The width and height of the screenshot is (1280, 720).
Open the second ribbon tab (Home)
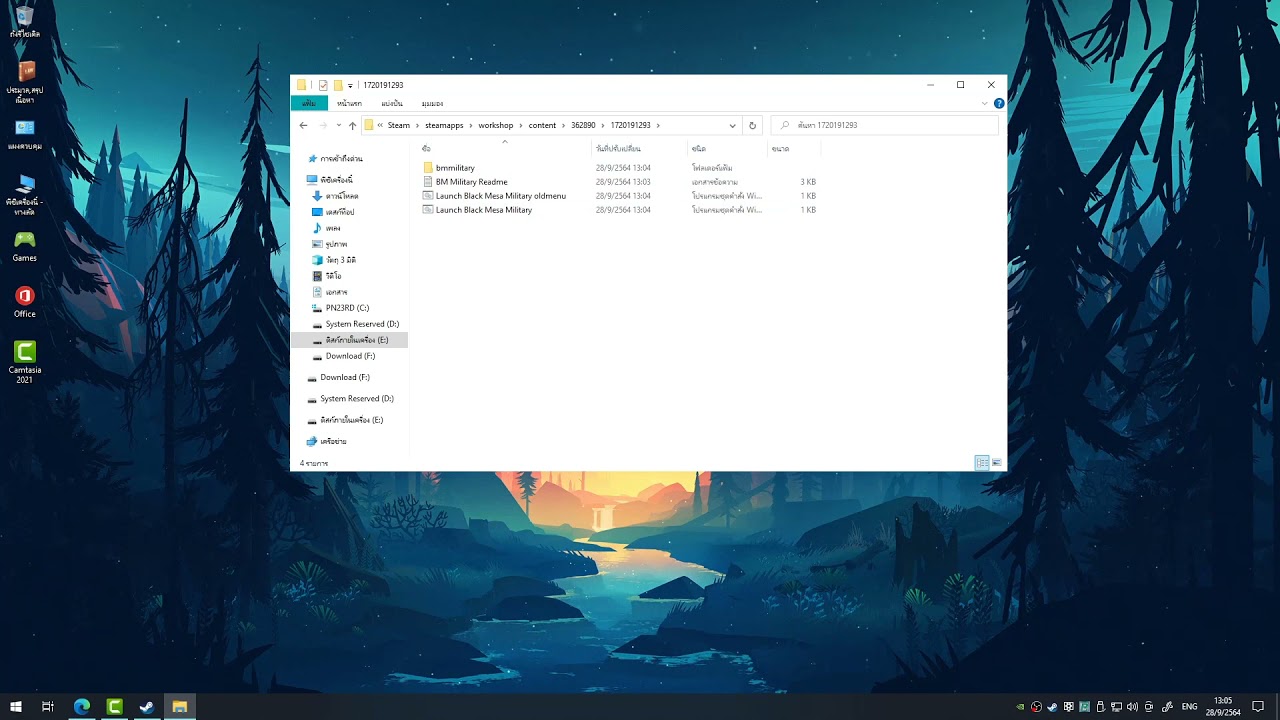click(x=349, y=104)
